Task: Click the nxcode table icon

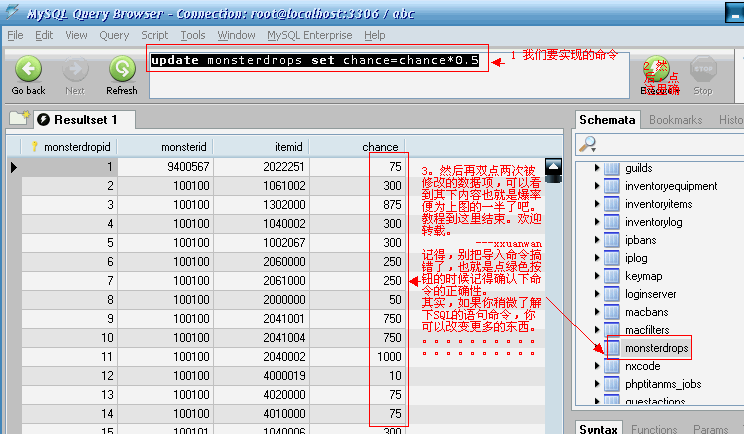Action: (x=612, y=367)
